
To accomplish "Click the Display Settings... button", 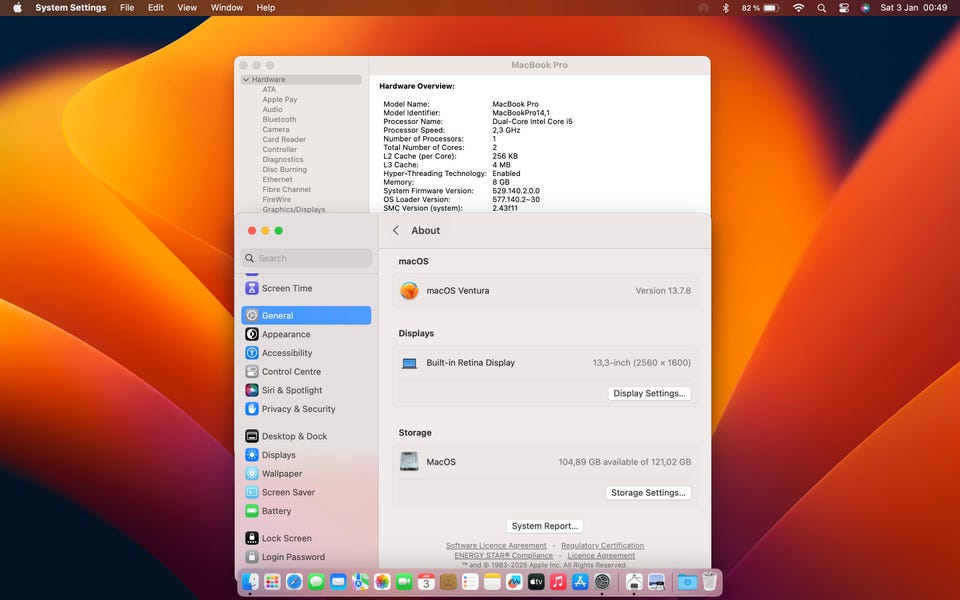I will click(x=650, y=393).
